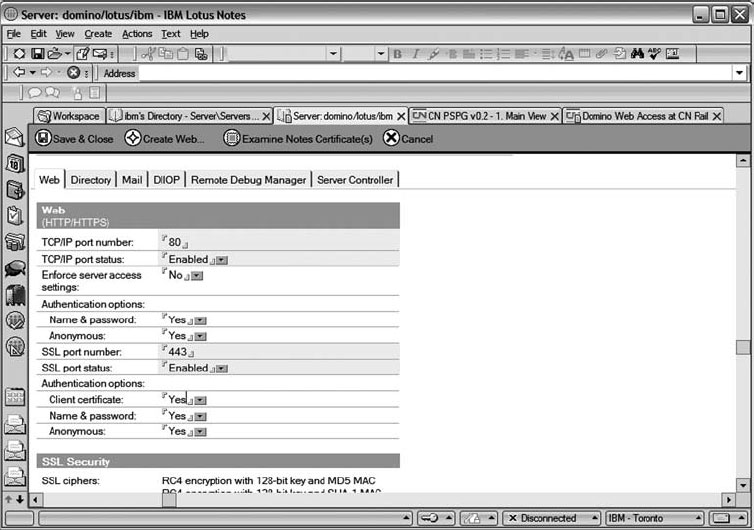Open the Databases grid folder bookmark
The height and width of the screenshot is (530, 754).
(15, 398)
